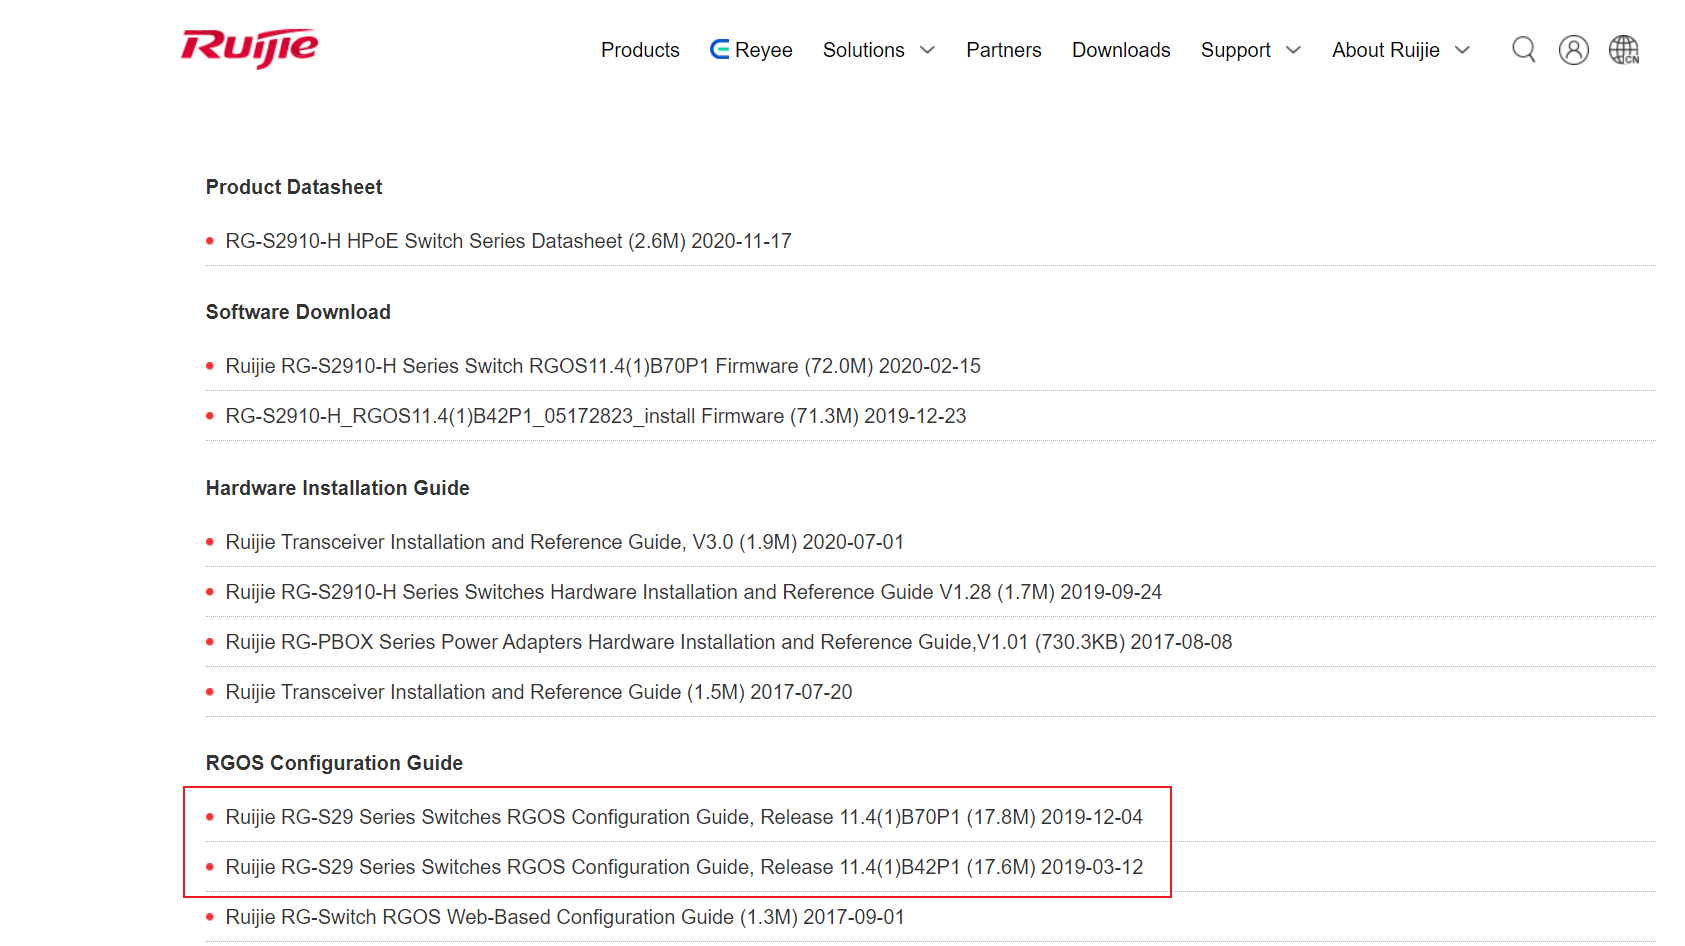Open the globe language selector icon

(x=1623, y=50)
